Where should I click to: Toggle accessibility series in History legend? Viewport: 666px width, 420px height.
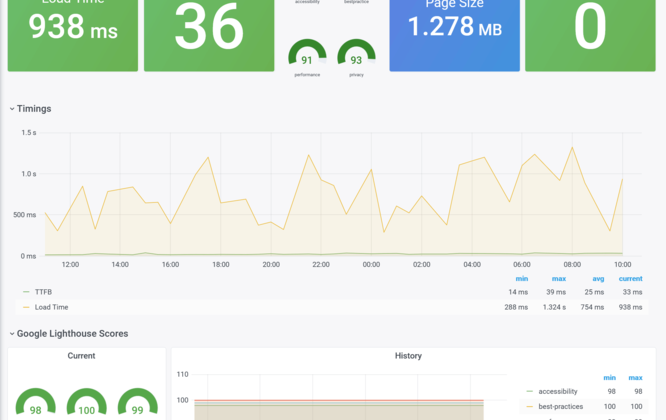tap(557, 391)
